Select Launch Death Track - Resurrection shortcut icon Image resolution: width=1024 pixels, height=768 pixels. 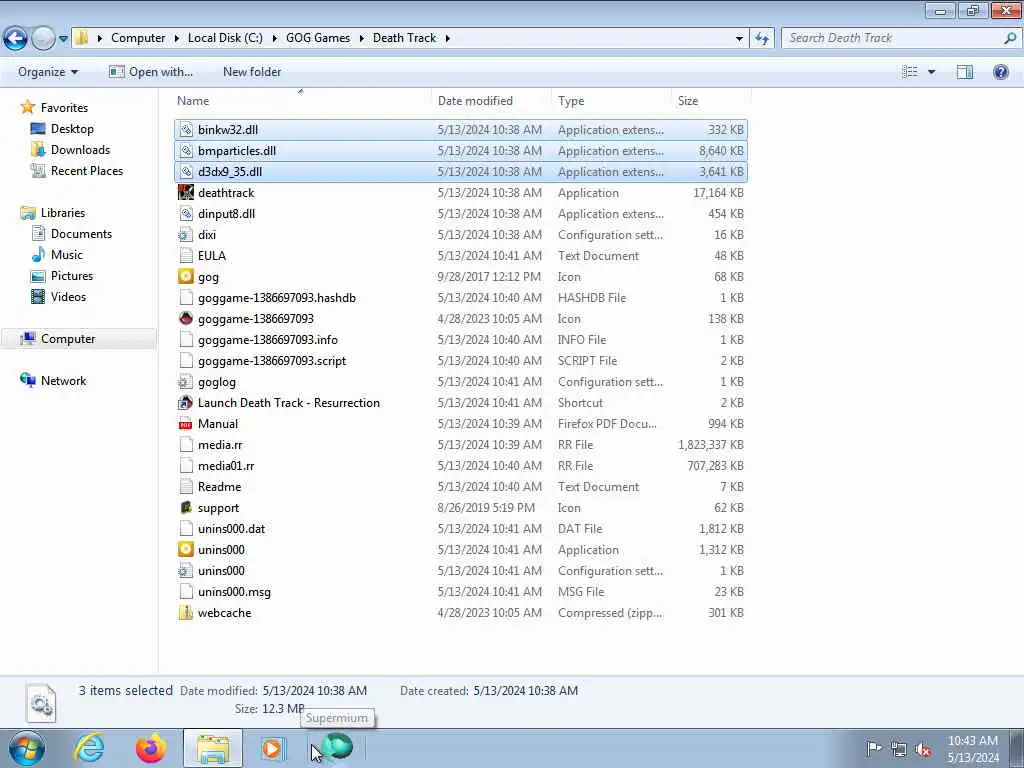tap(186, 403)
